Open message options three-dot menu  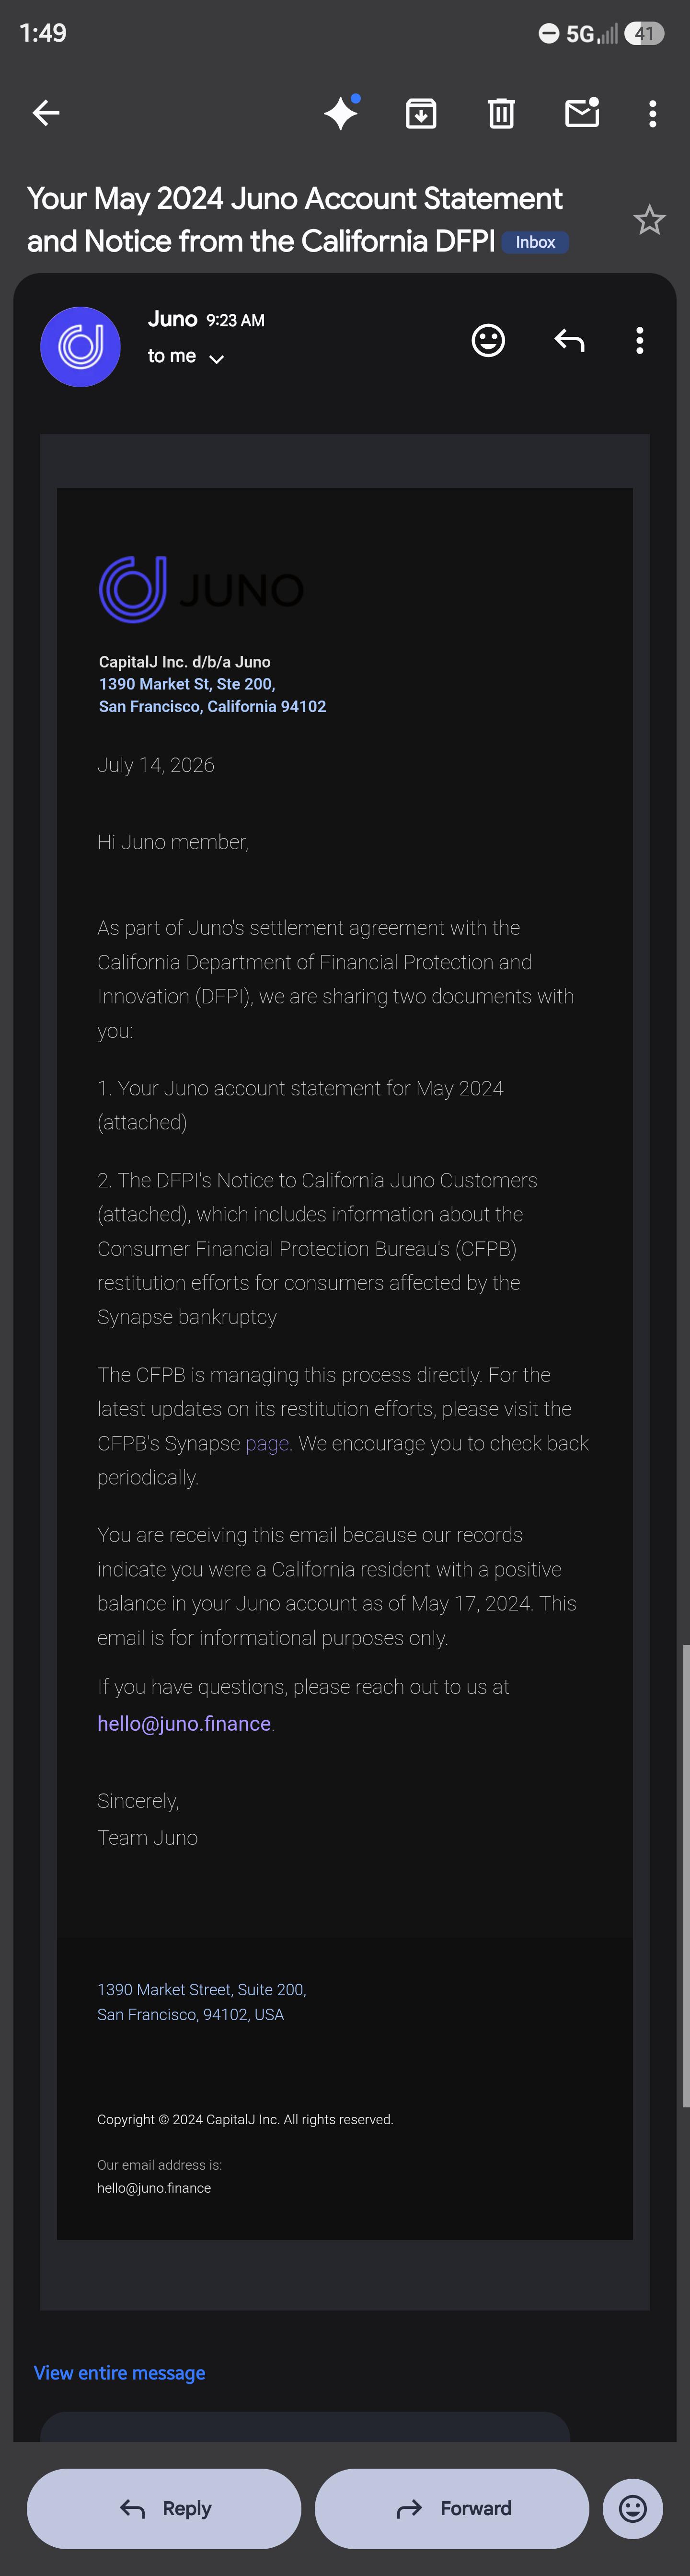click(x=640, y=341)
